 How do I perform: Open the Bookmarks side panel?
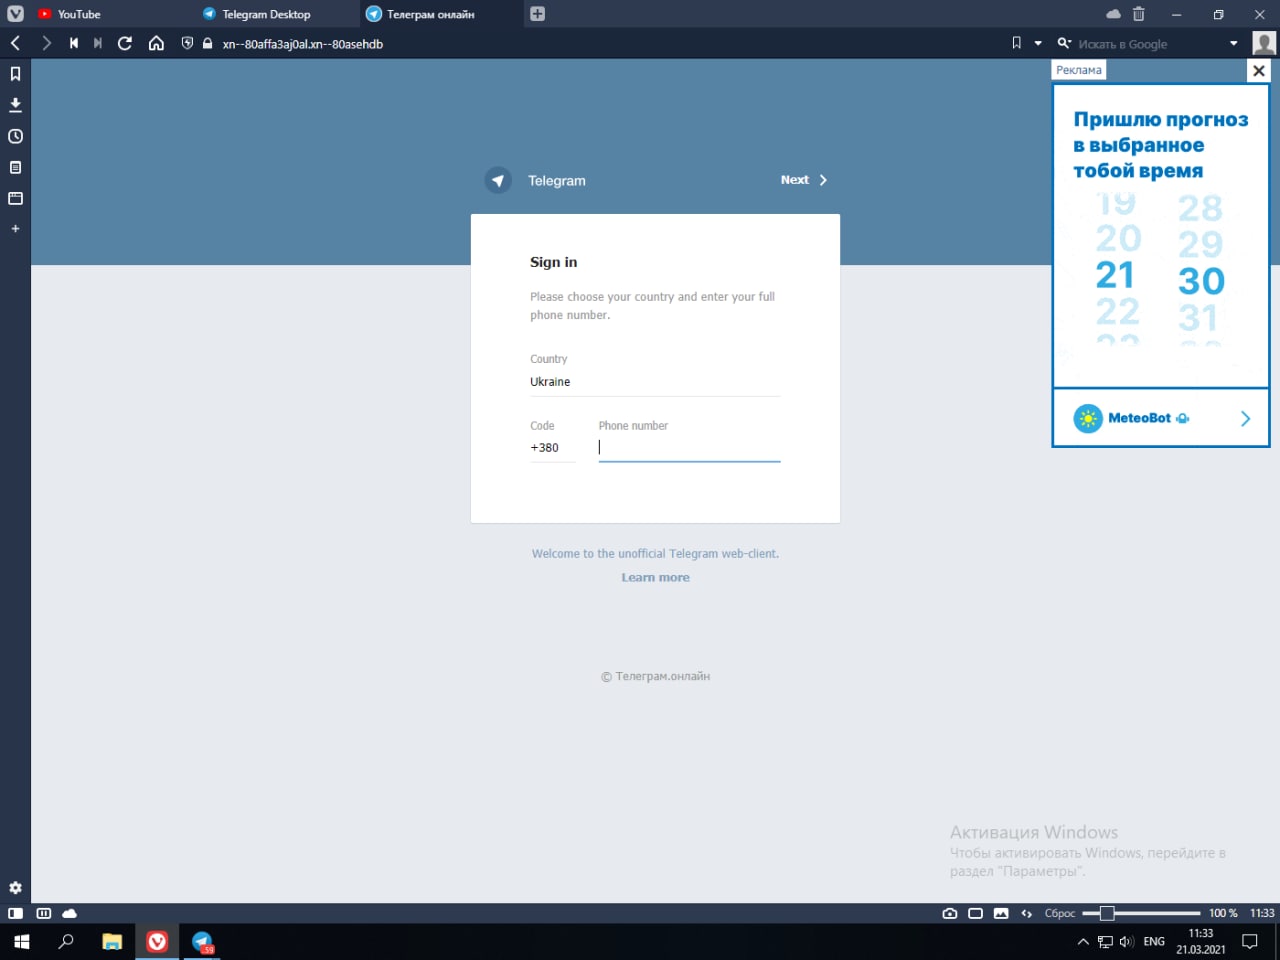(15, 74)
